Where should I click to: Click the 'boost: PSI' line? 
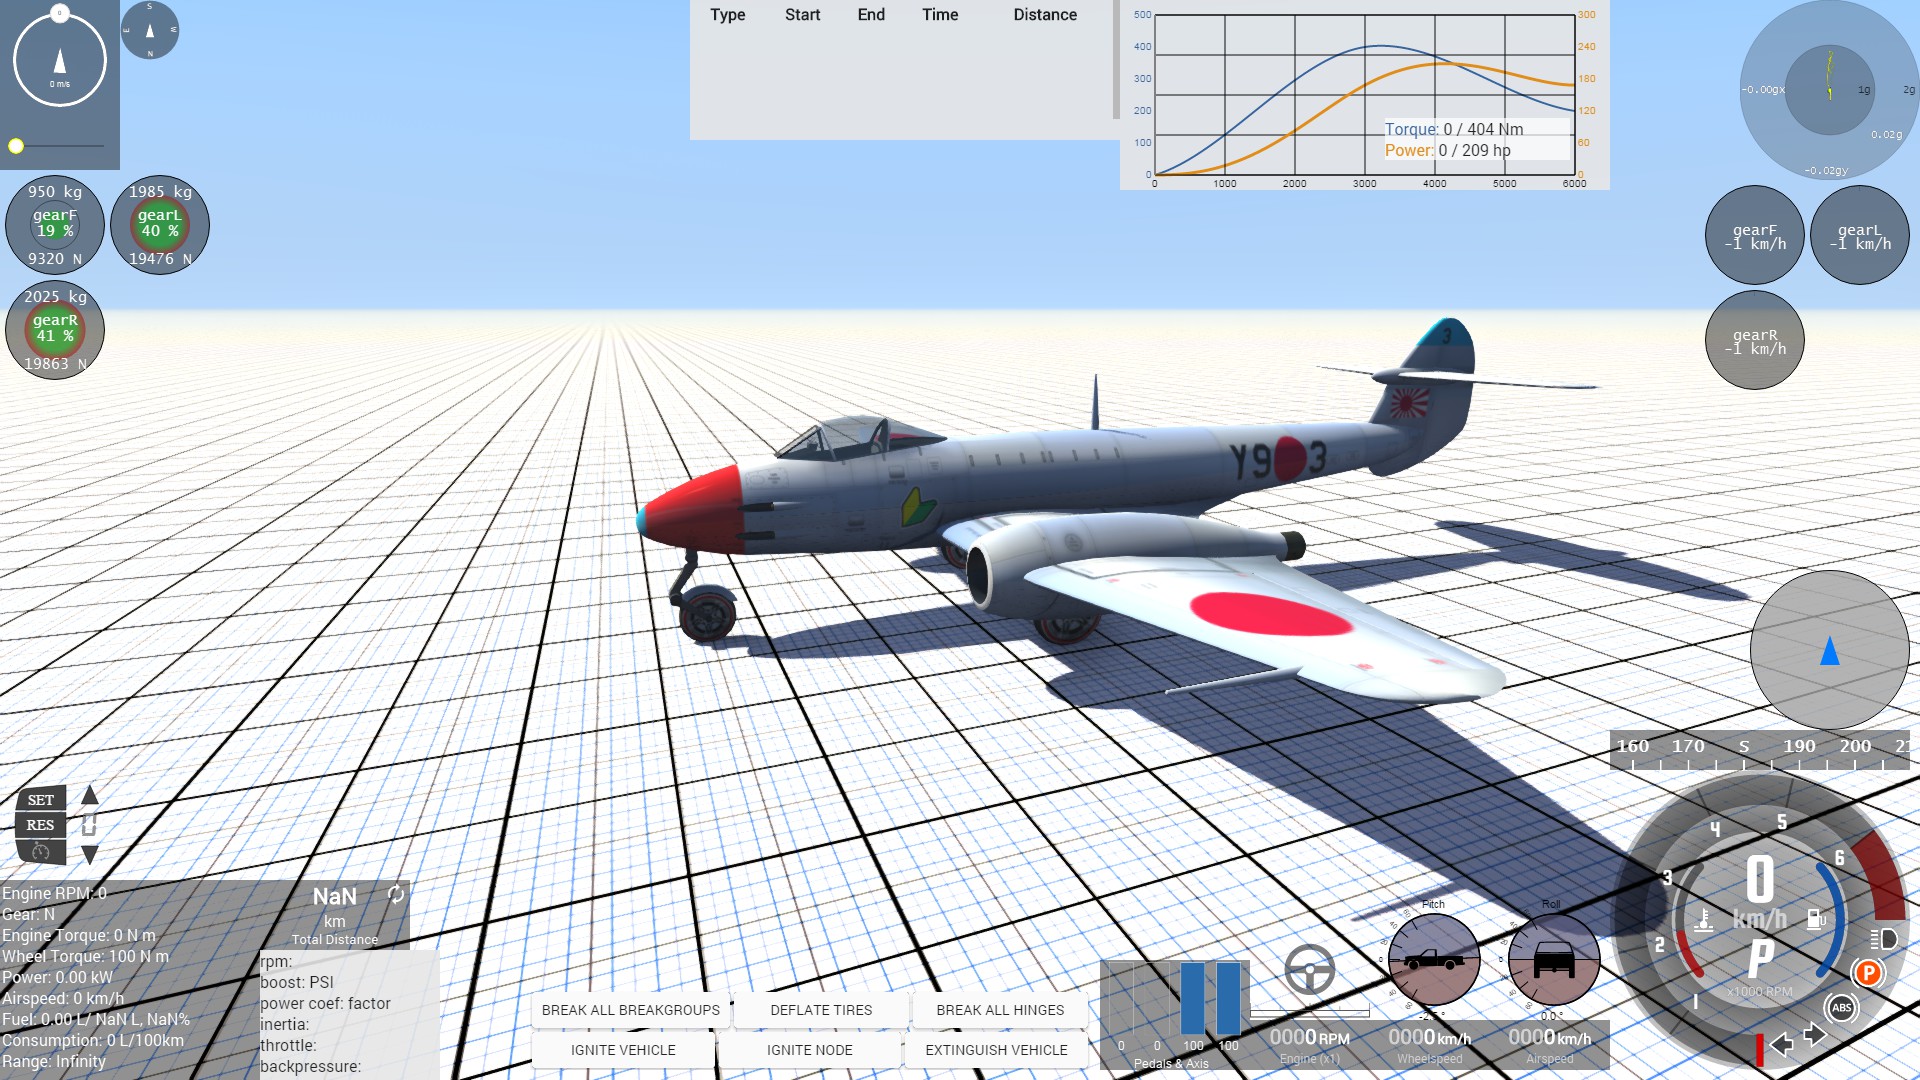click(297, 983)
